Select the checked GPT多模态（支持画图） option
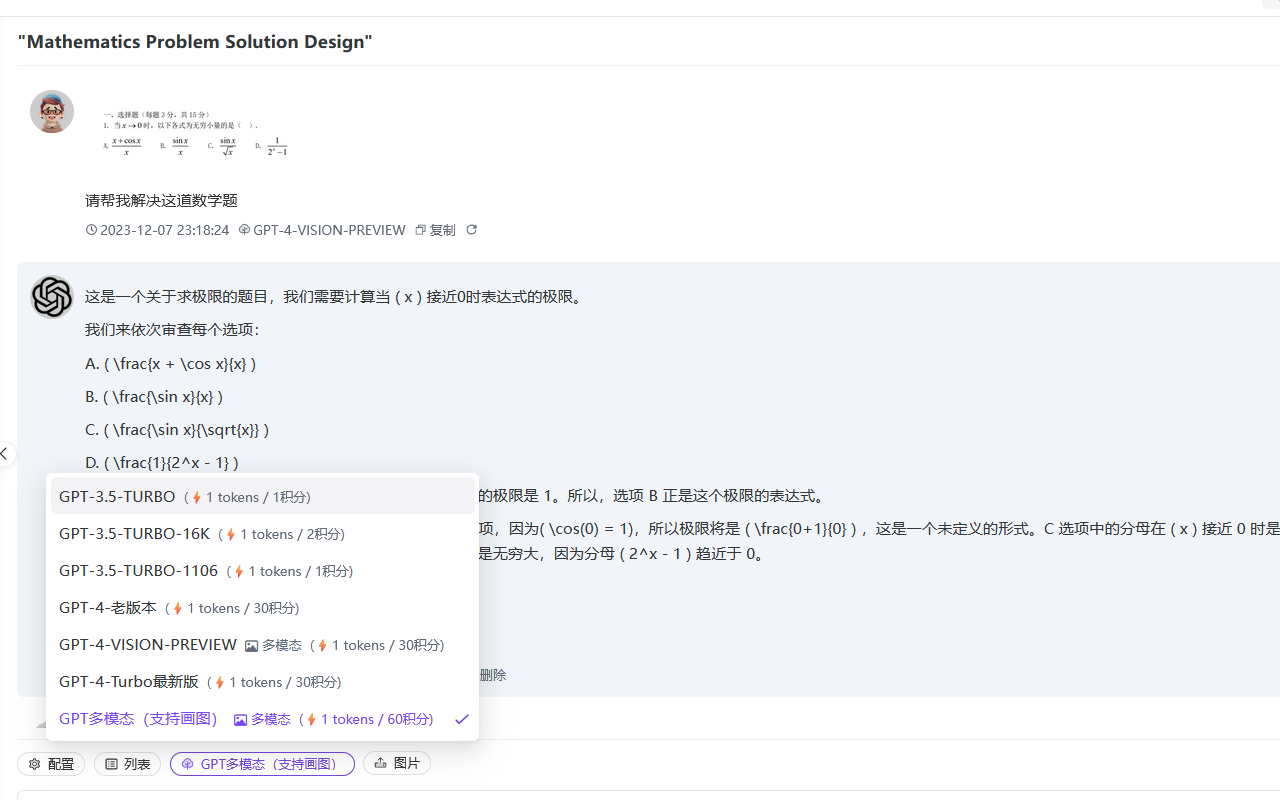 [263, 719]
